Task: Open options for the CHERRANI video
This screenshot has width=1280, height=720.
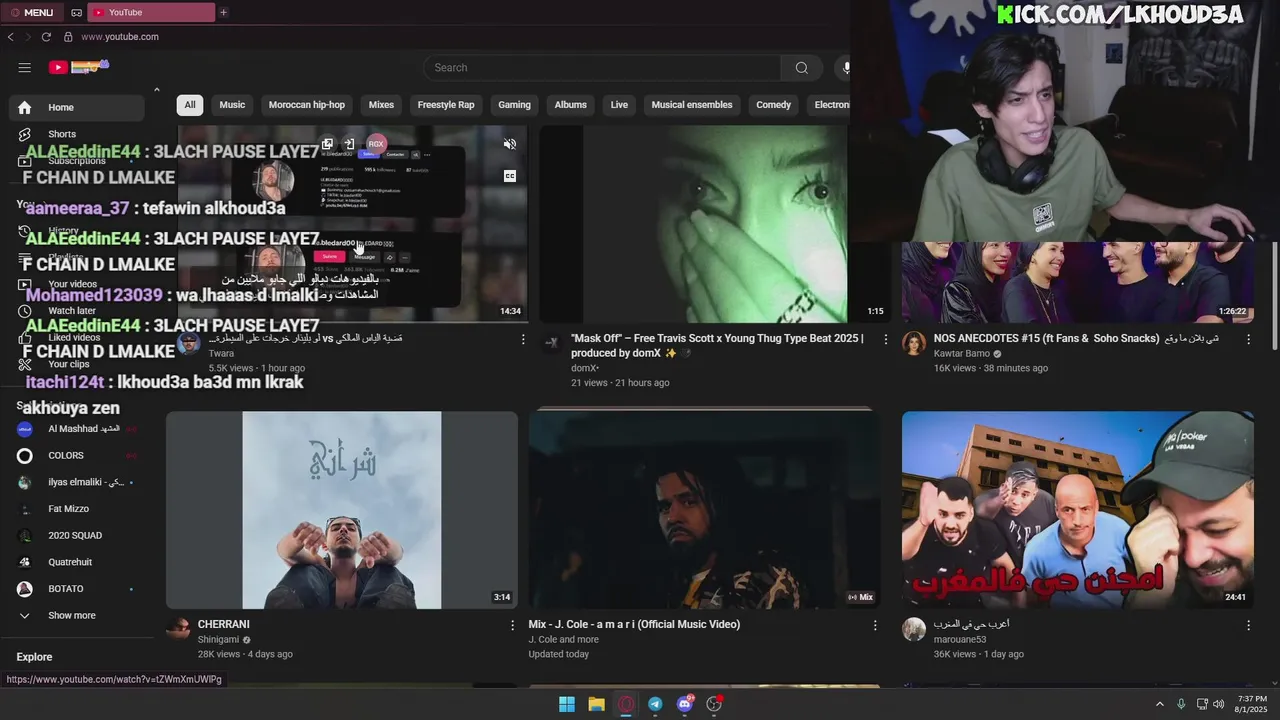Action: [x=512, y=625]
